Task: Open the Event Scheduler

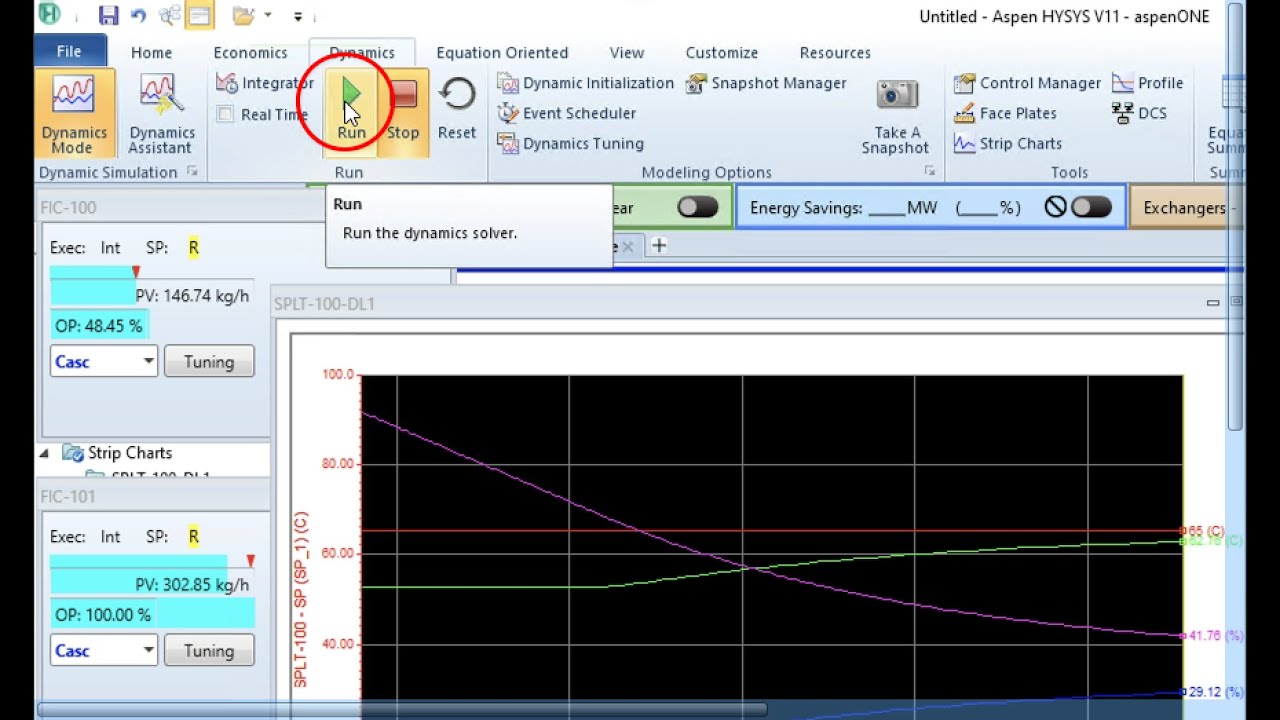Action: coord(567,113)
